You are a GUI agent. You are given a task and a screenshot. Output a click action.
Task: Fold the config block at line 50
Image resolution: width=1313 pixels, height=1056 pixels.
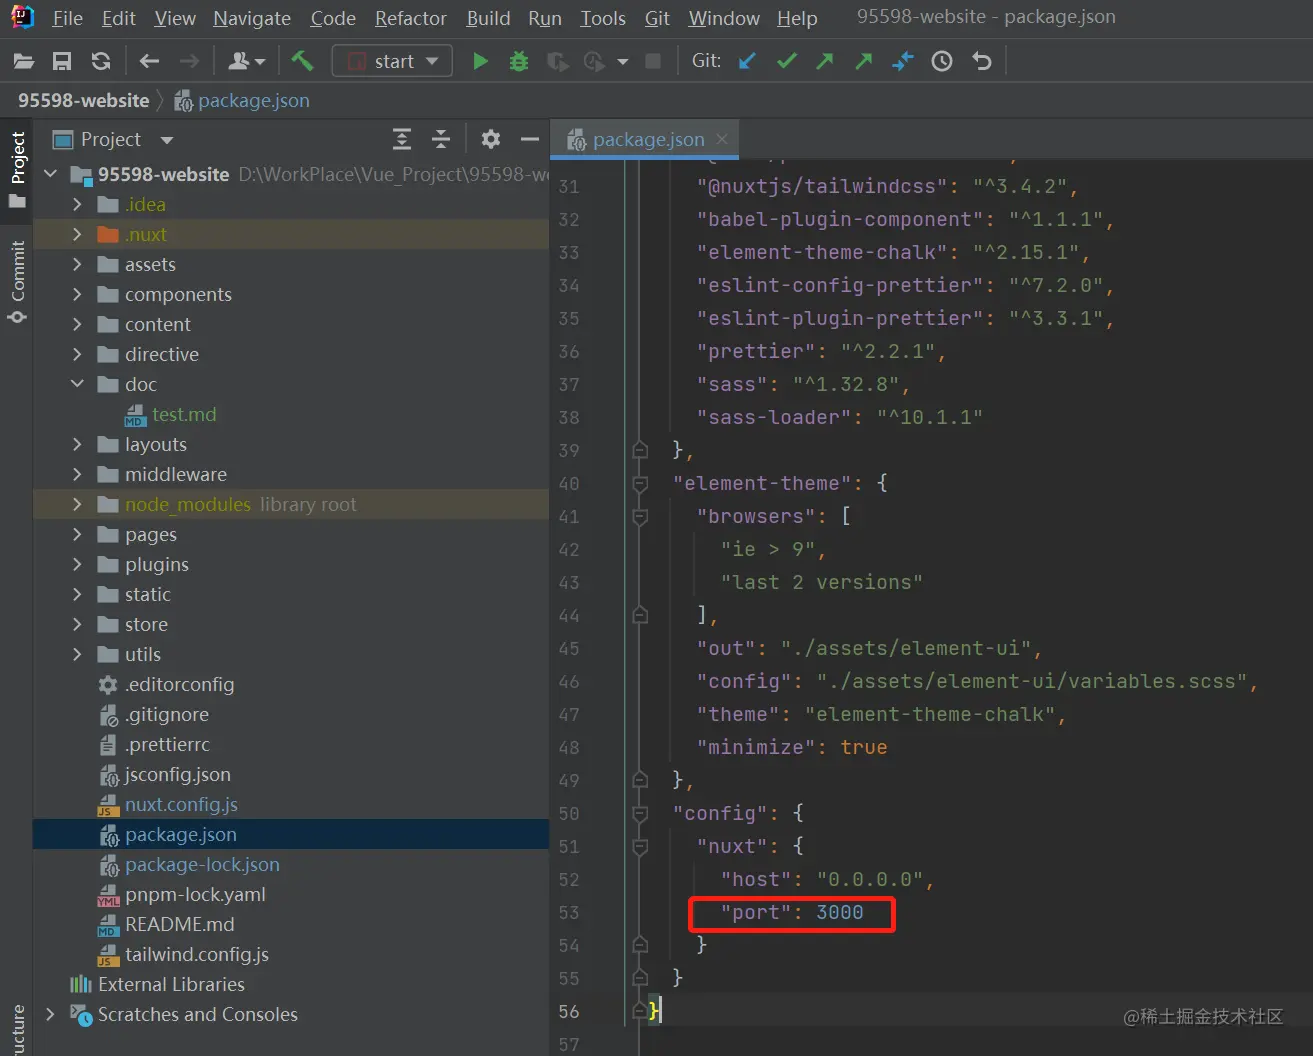click(640, 813)
